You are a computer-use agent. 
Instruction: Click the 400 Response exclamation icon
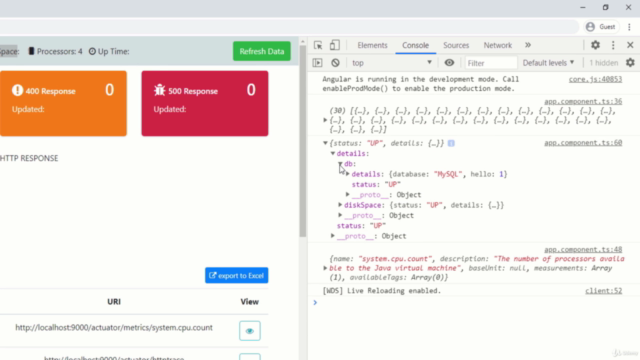click(17, 90)
